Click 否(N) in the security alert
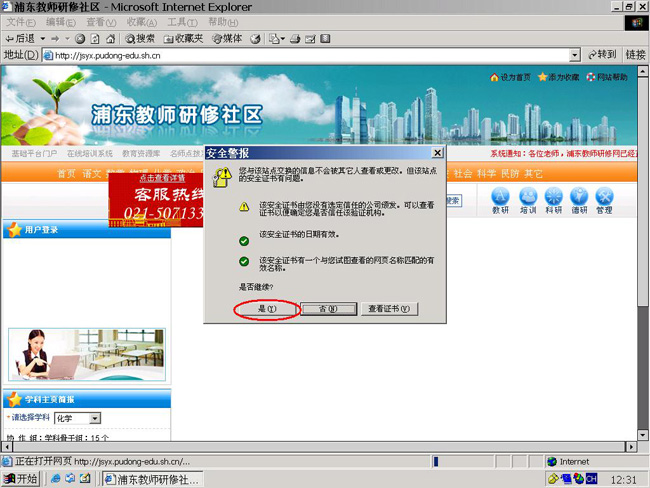 (328, 309)
